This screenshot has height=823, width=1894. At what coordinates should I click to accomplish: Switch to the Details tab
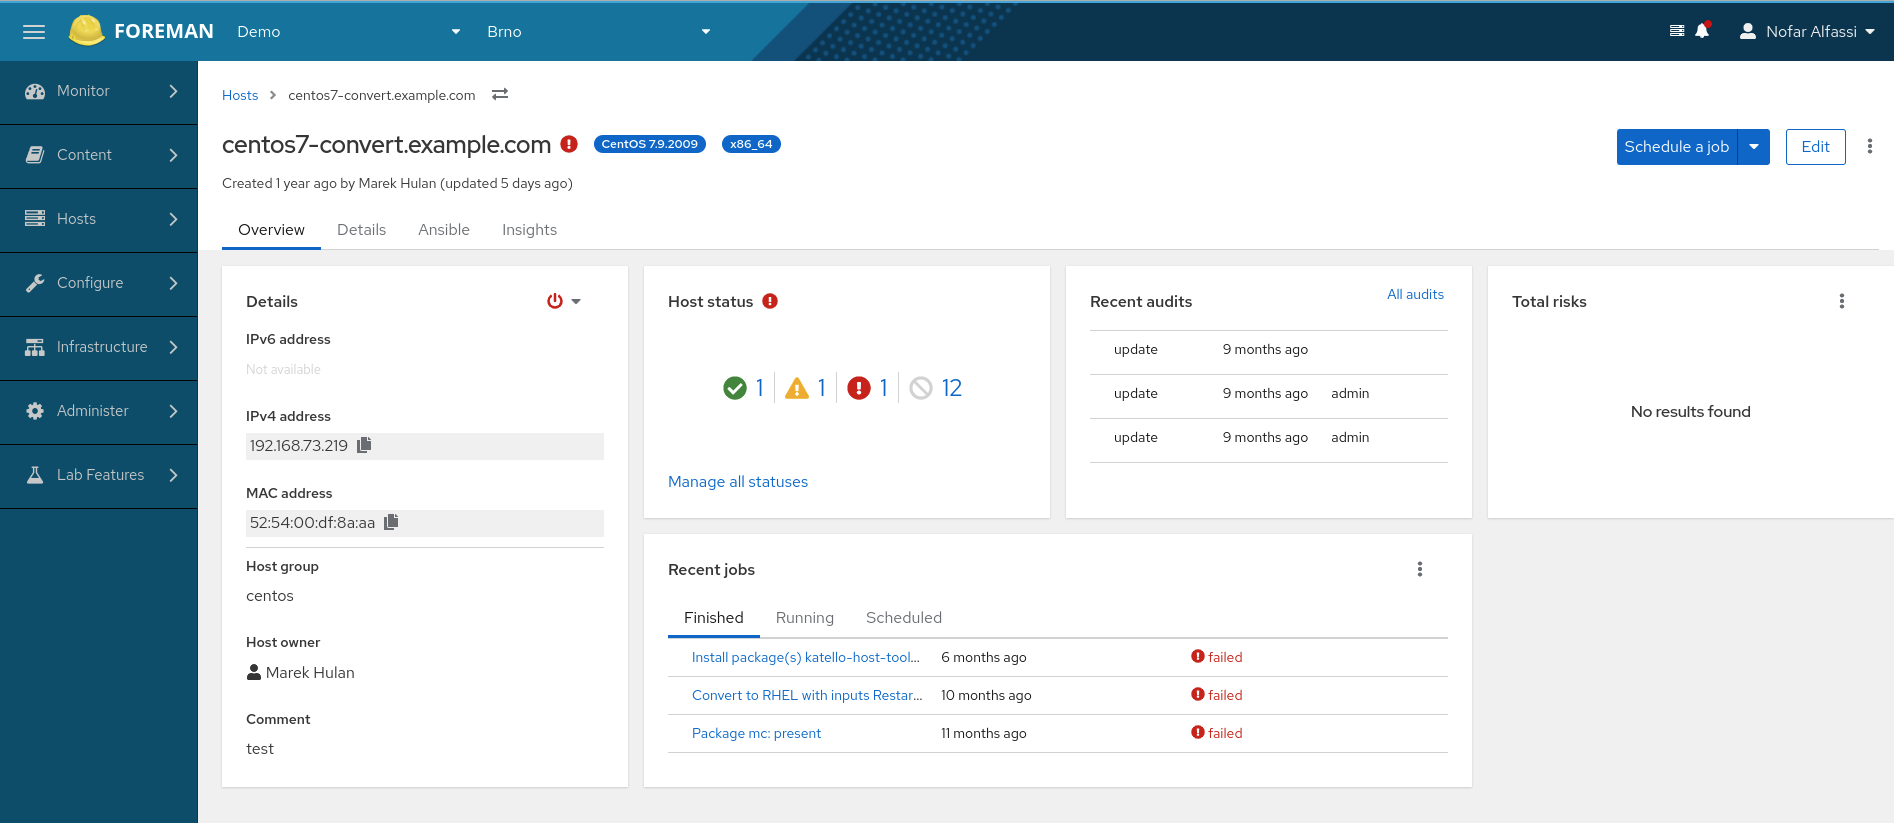pyautogui.click(x=361, y=229)
